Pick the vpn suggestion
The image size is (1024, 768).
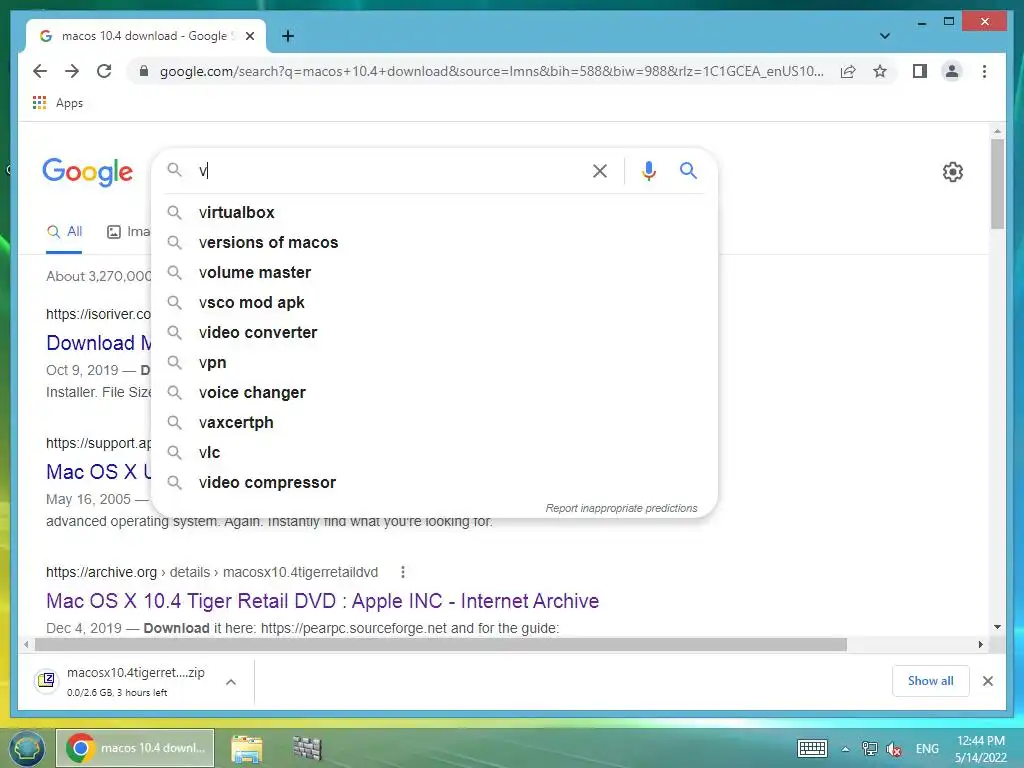(434, 362)
